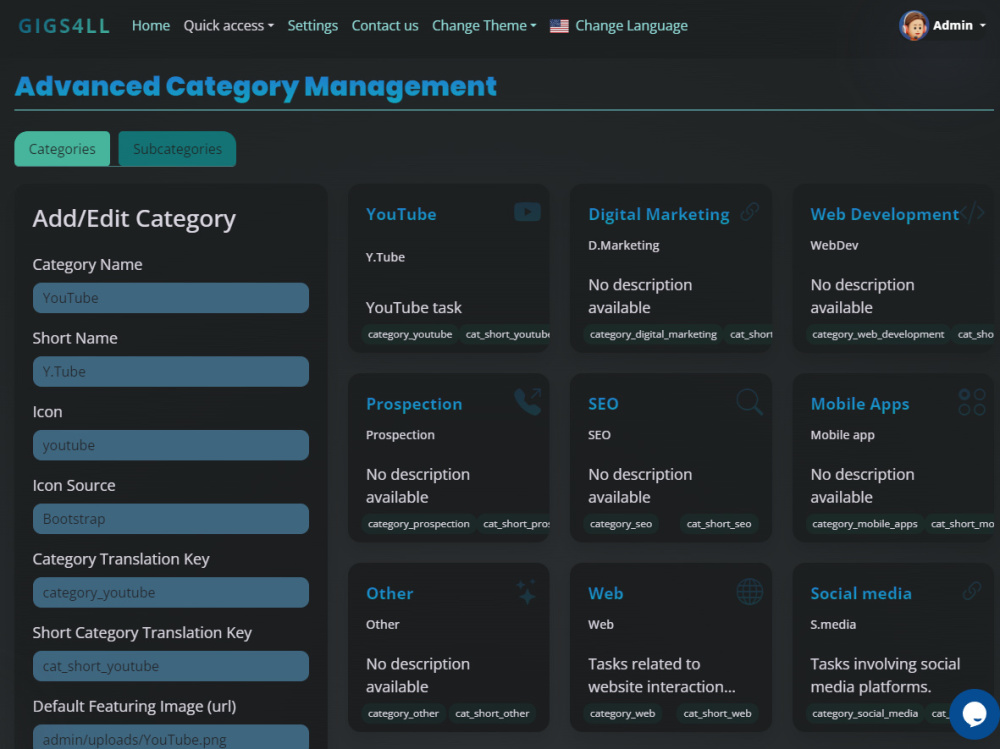The image size is (1000, 749).
Task: Click the GIGS4LL logo
Action: tap(64, 26)
